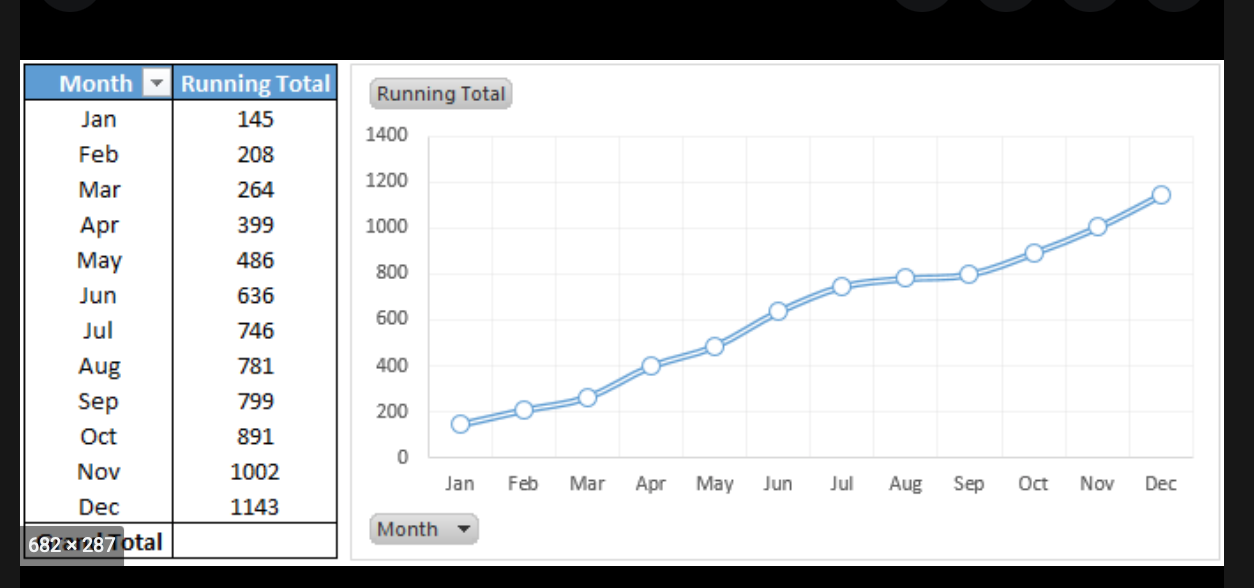Open the Month field button dropdown below chart
This screenshot has height=588, width=1254.
tap(424, 529)
